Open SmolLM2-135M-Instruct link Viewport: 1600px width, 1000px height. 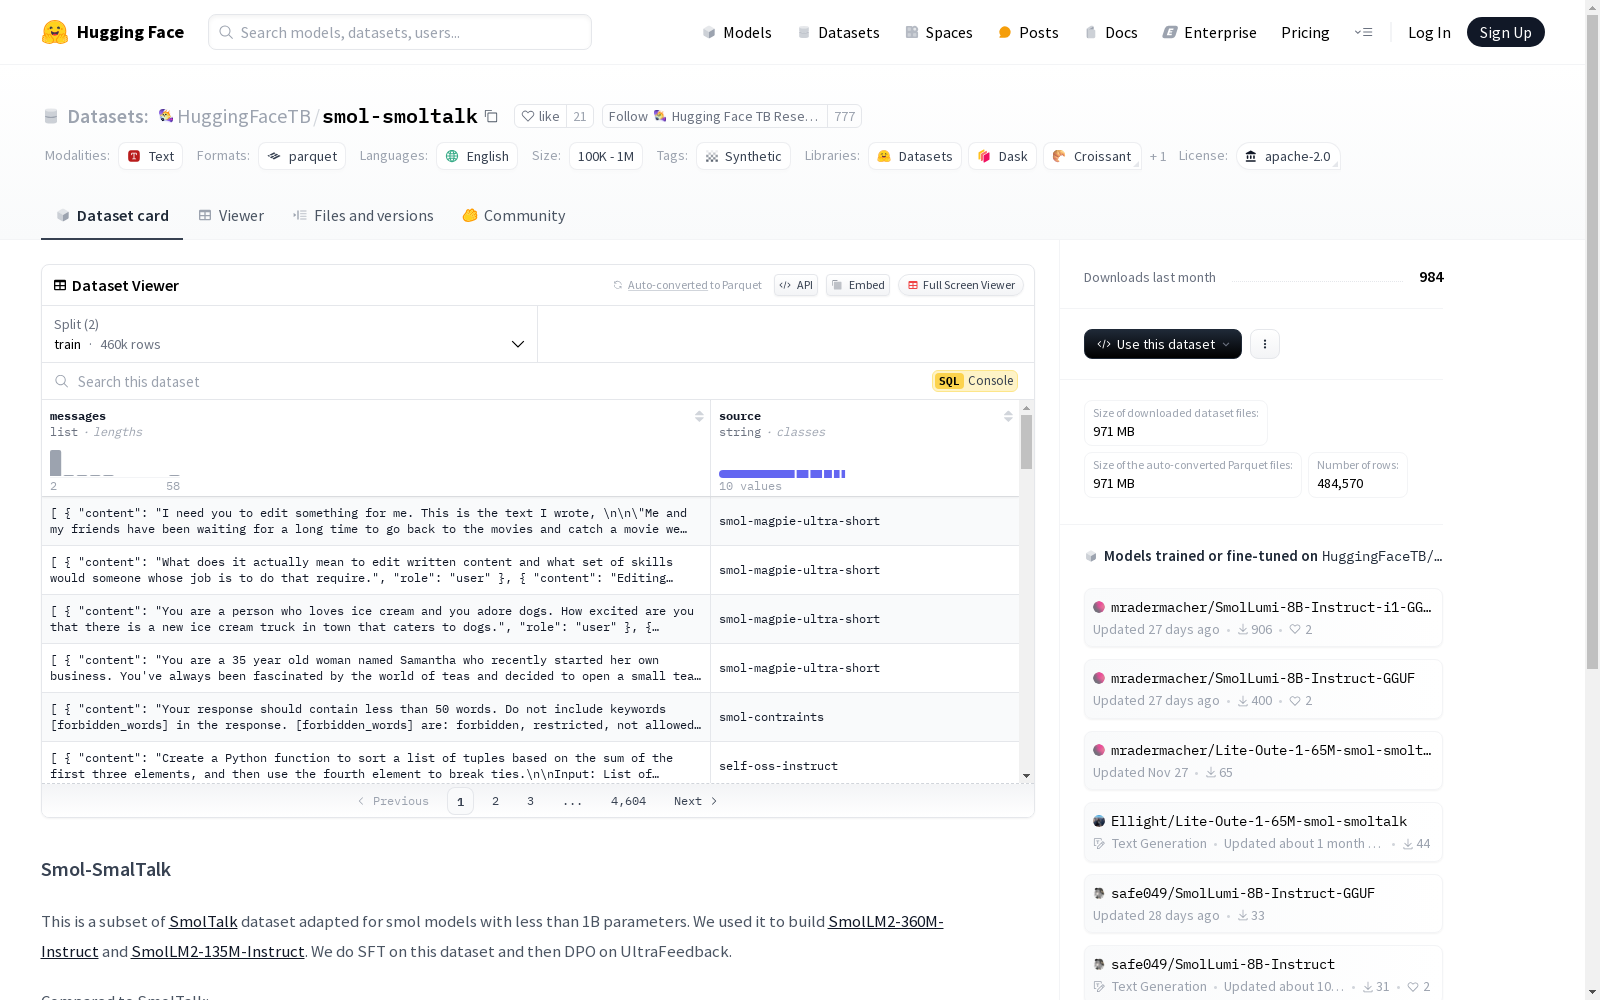pos(217,952)
